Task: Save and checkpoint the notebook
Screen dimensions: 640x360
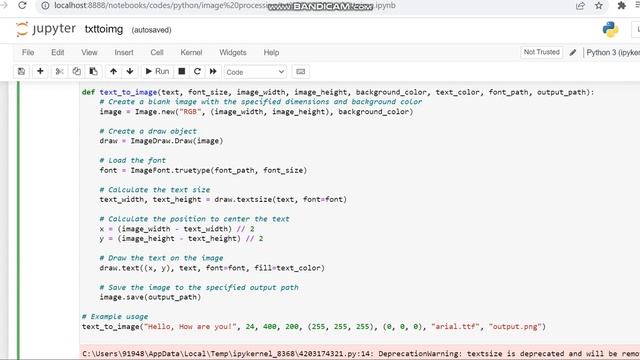Action: click(21, 71)
